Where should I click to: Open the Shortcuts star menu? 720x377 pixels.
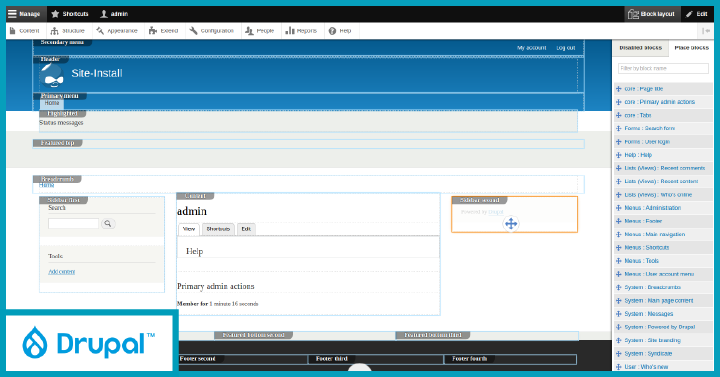tap(70, 14)
